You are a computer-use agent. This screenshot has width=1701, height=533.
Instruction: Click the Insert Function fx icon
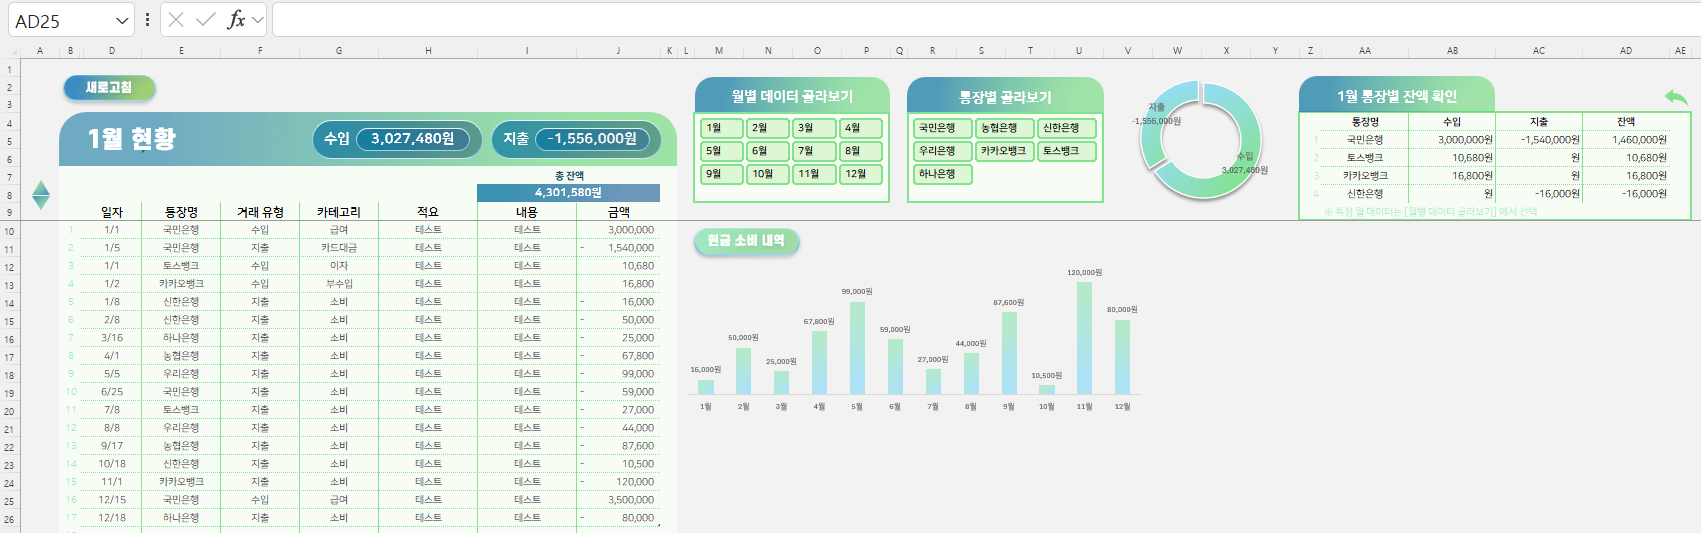pos(236,20)
